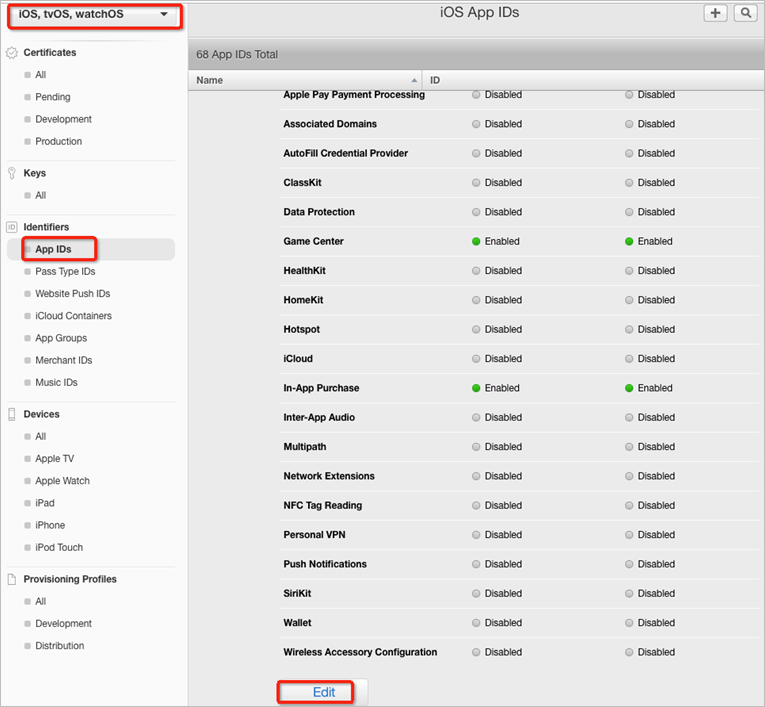Image resolution: width=765 pixels, height=707 pixels.
Task: Select Development under Certificates
Action: [63, 119]
